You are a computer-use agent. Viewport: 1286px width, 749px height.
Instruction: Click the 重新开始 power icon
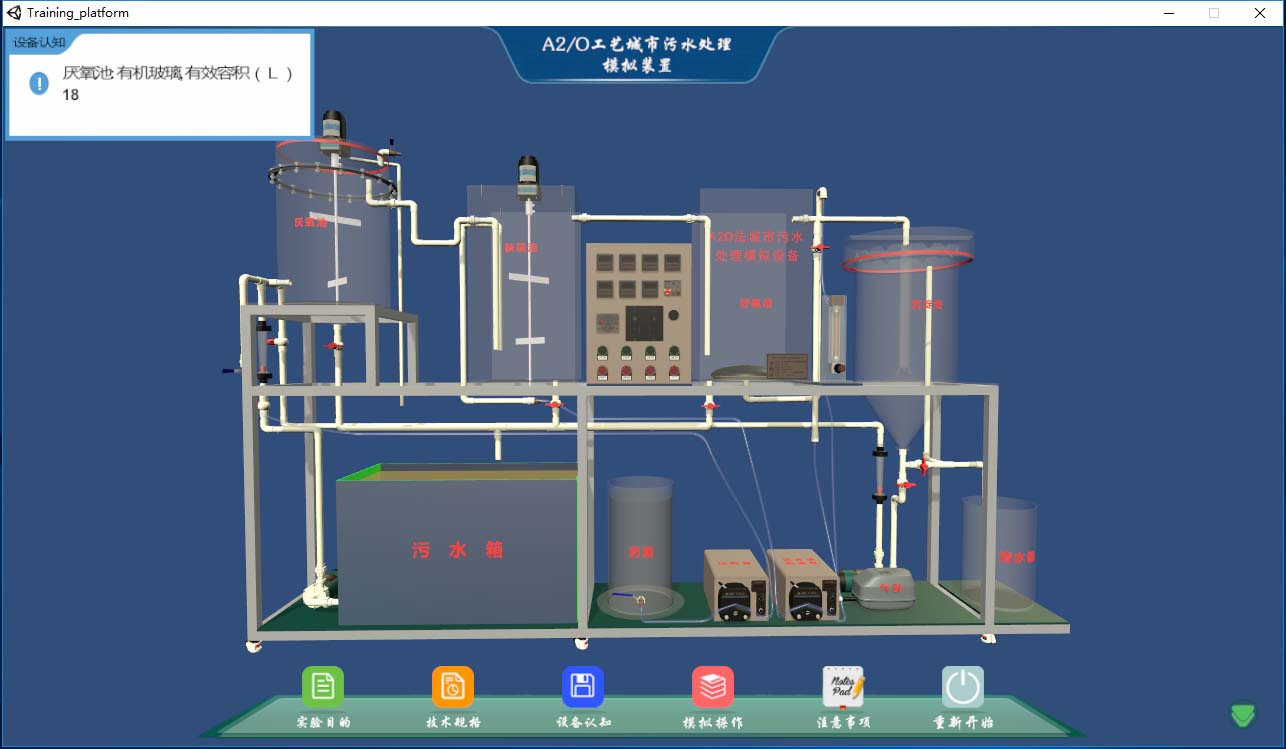coord(963,687)
